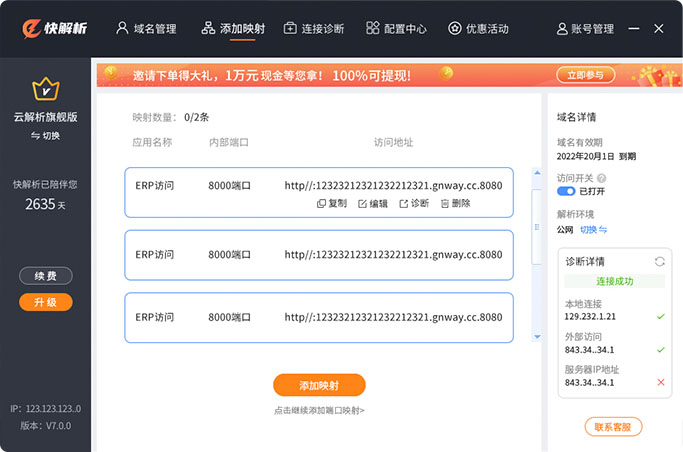This screenshot has width=683, height=452.
Task: Click the diagnose icon in first ERP mapping
Action: click(x=403, y=203)
